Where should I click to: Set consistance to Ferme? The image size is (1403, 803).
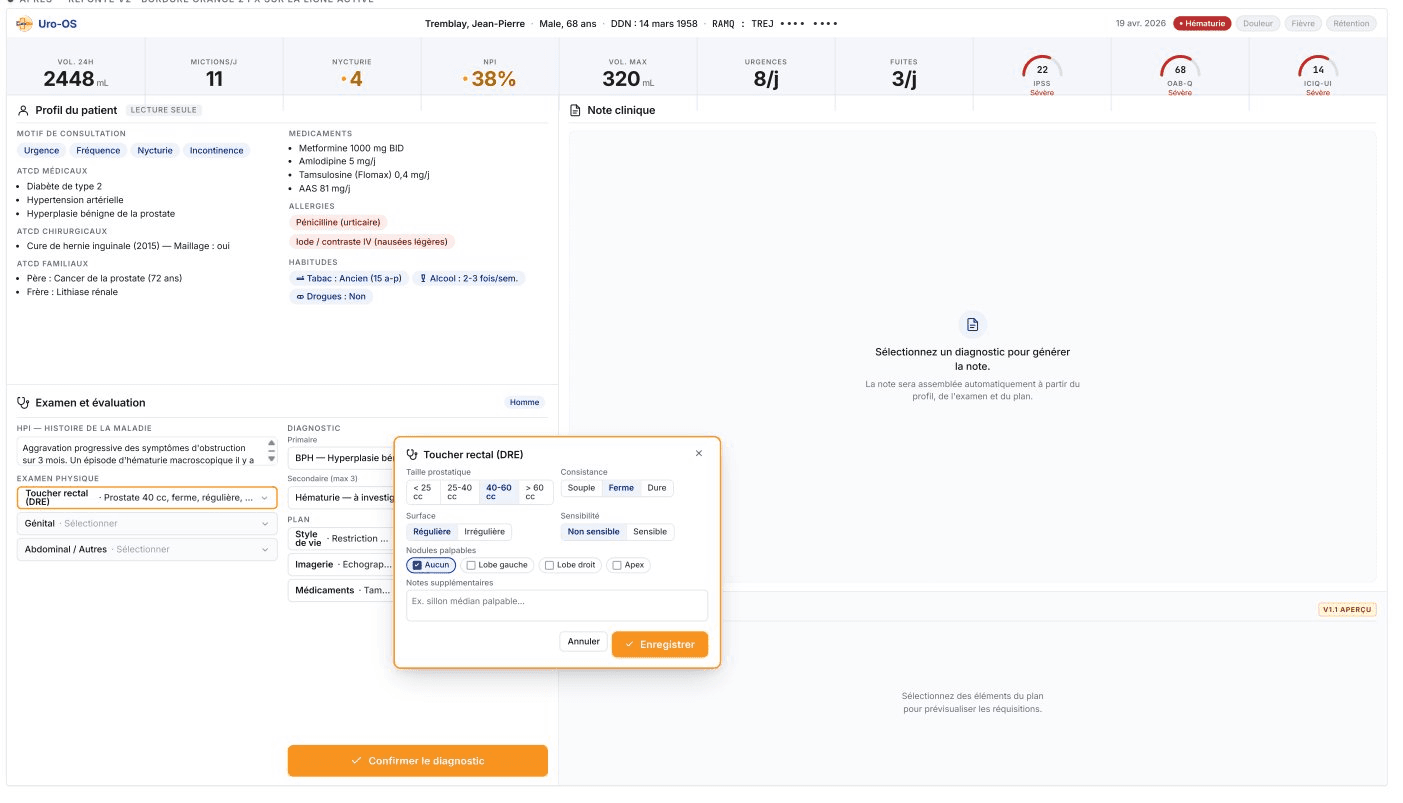click(x=621, y=488)
